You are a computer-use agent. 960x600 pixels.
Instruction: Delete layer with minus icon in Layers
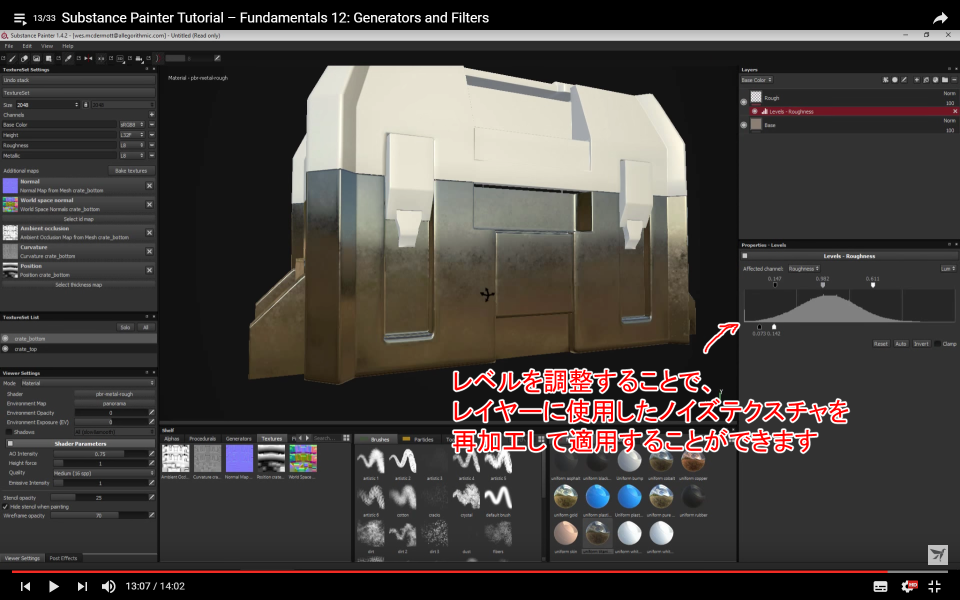tap(954, 80)
